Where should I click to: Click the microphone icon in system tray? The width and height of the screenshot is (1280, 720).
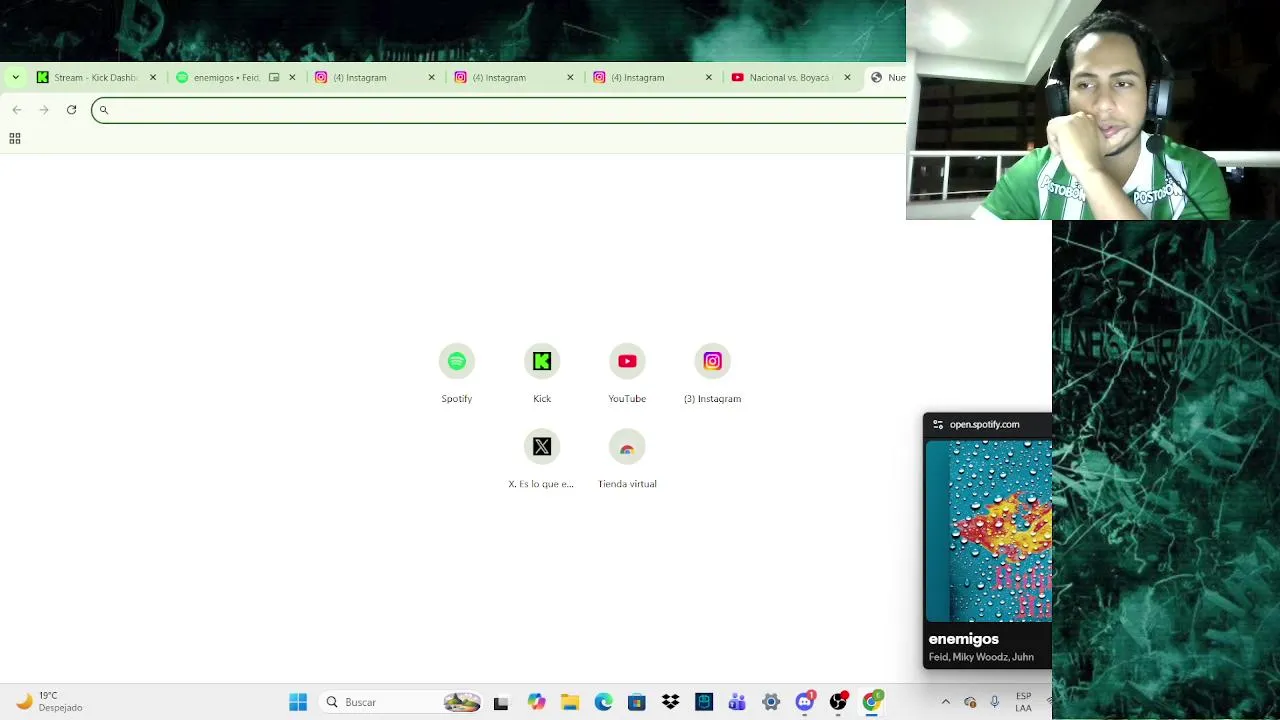pos(994,702)
